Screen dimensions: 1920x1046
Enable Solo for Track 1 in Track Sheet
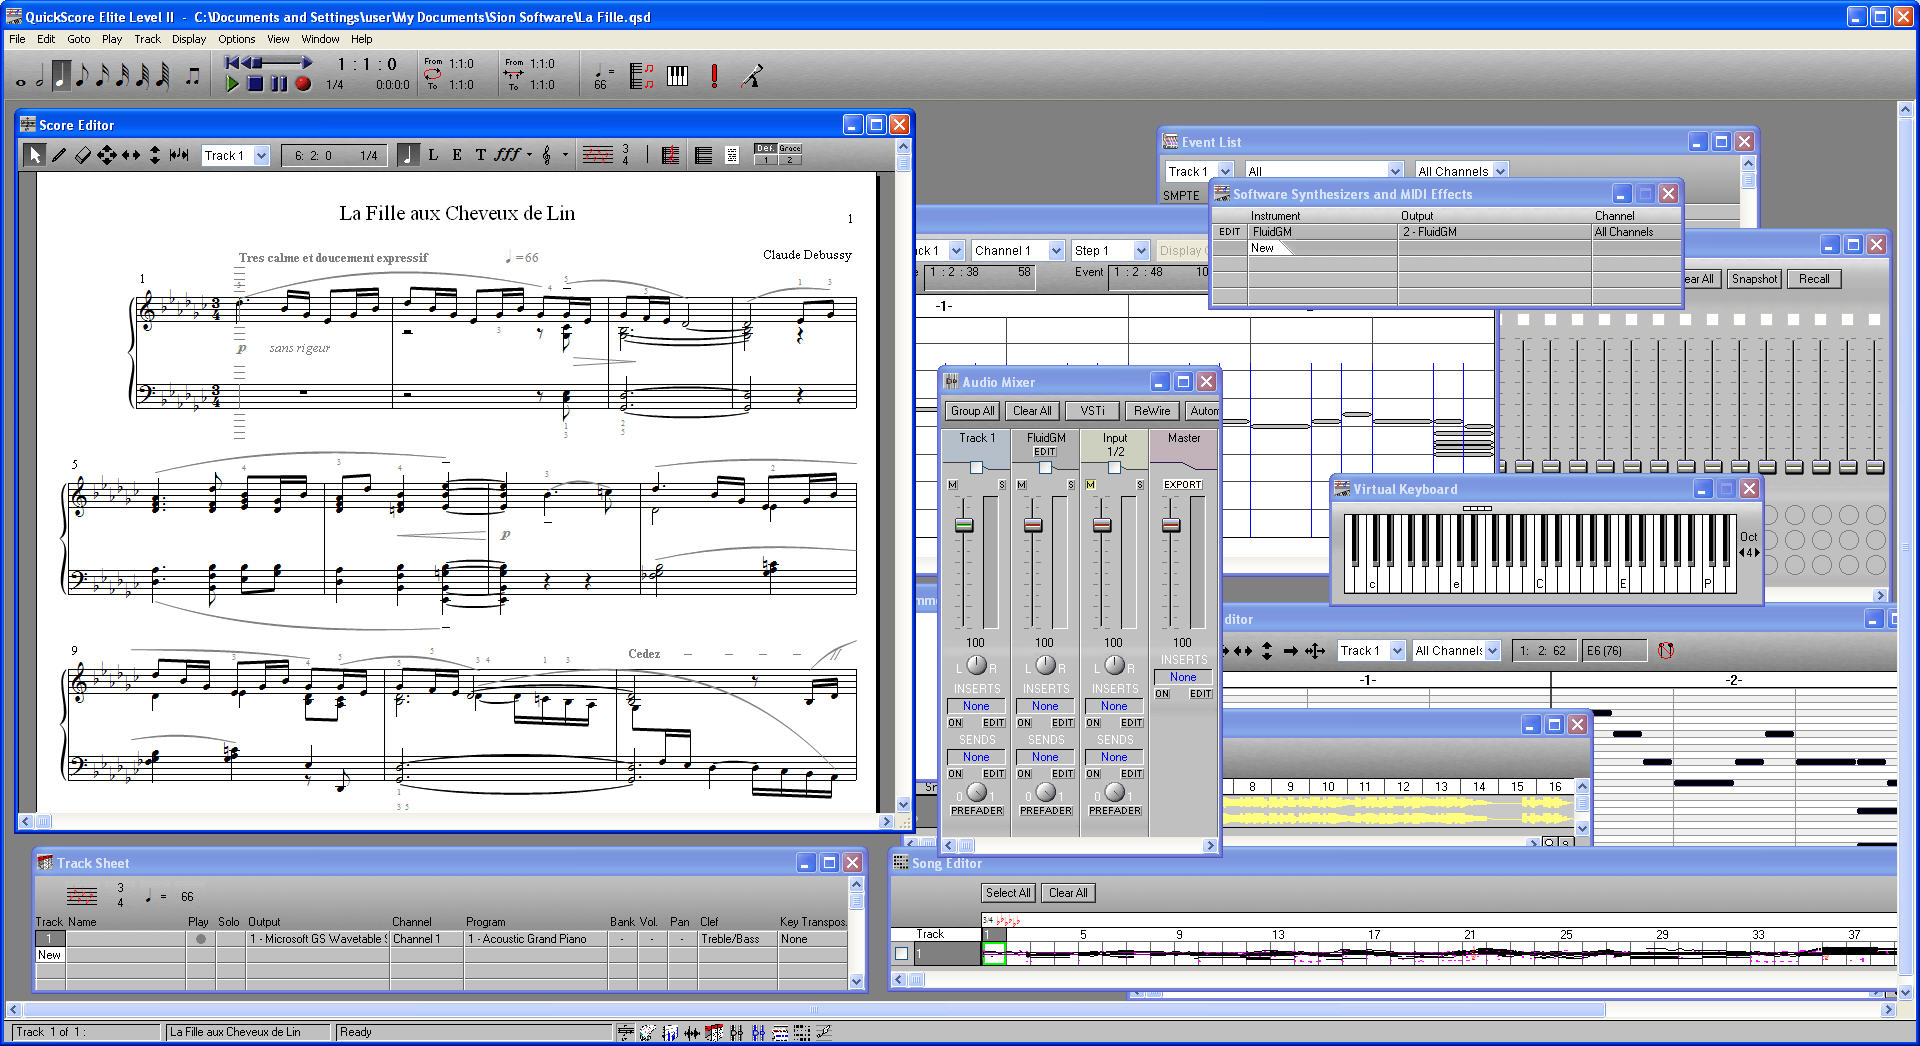[229, 939]
